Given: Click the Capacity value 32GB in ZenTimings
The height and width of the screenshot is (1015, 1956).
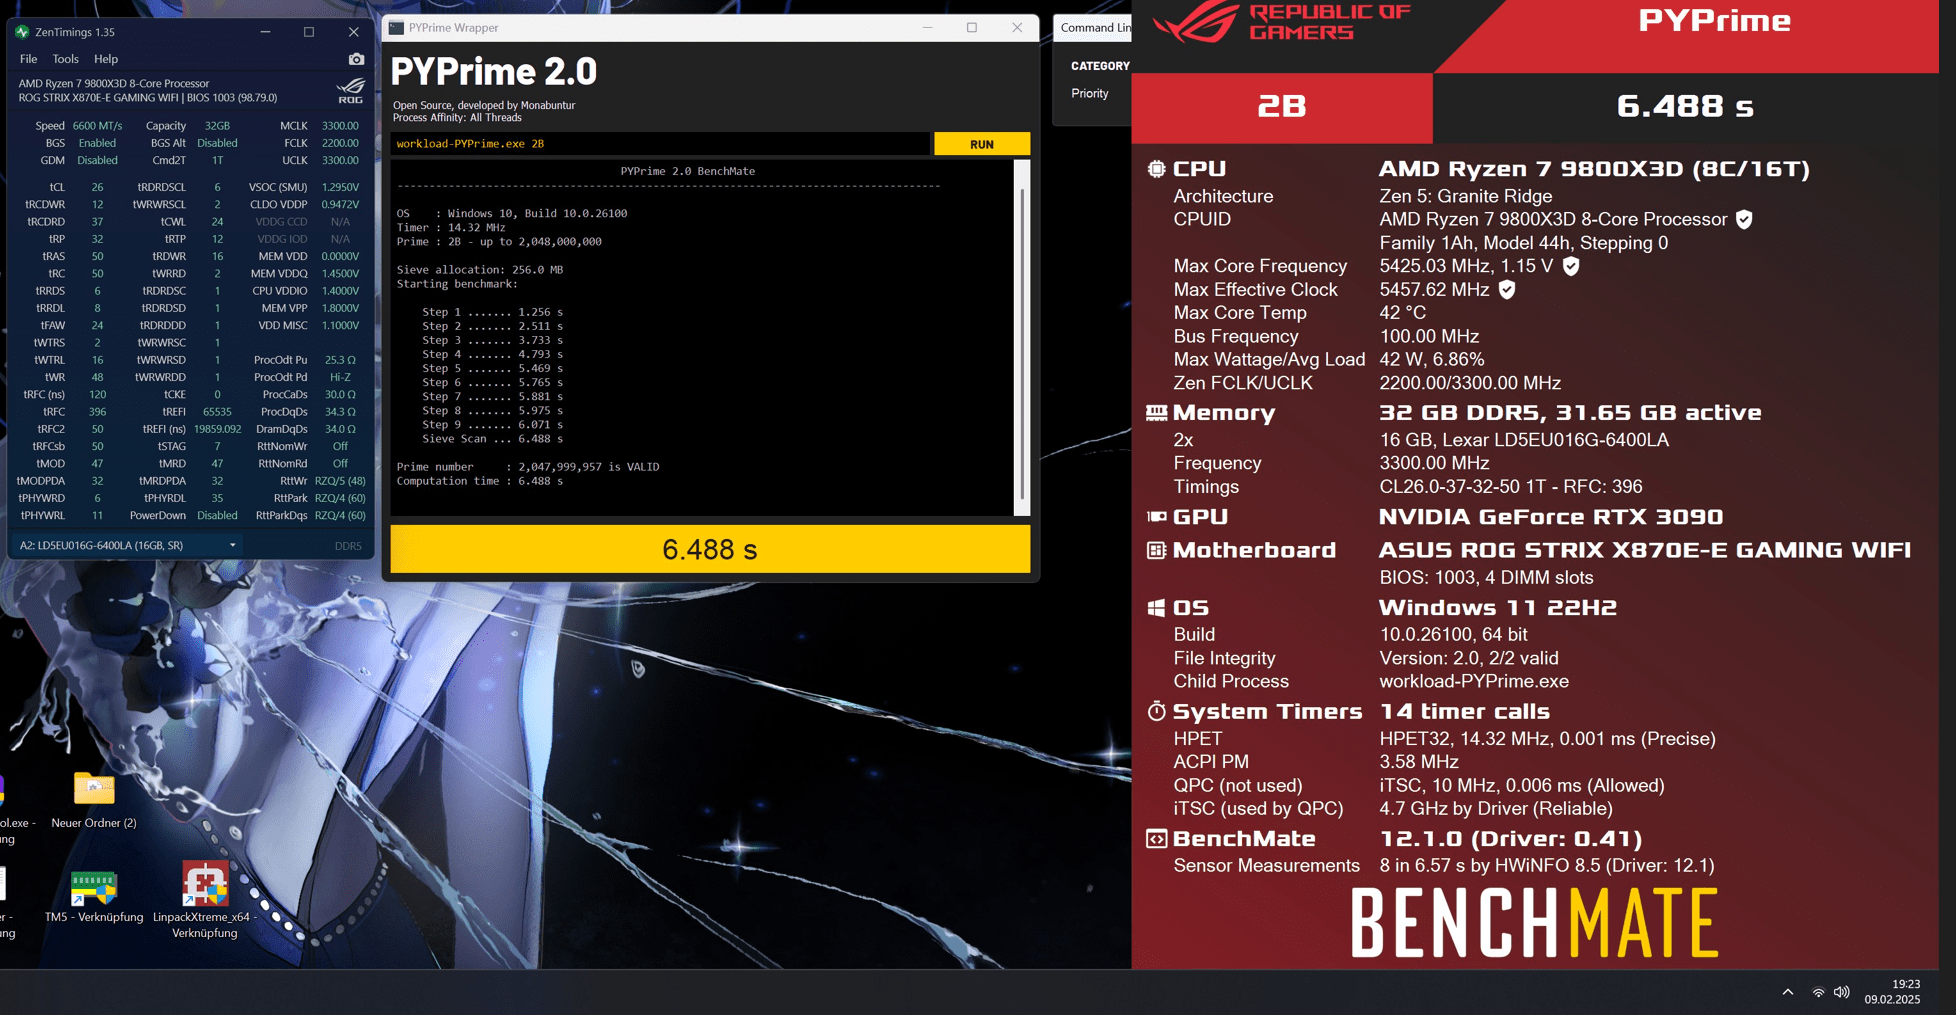Looking at the screenshot, I should [217, 126].
